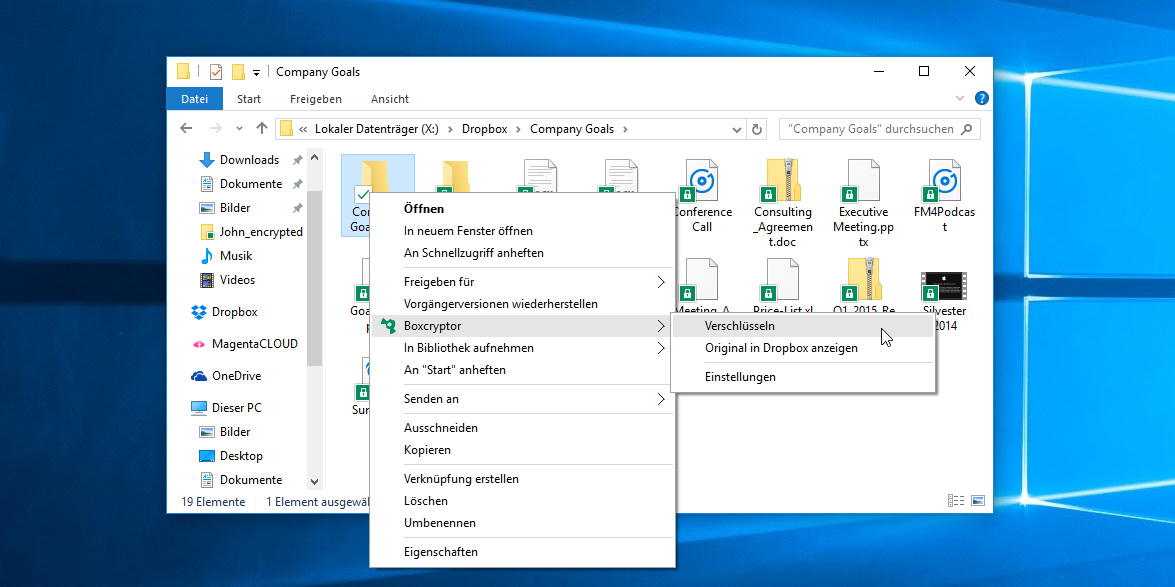Choose Löschen in context menu

pyautogui.click(x=522, y=501)
